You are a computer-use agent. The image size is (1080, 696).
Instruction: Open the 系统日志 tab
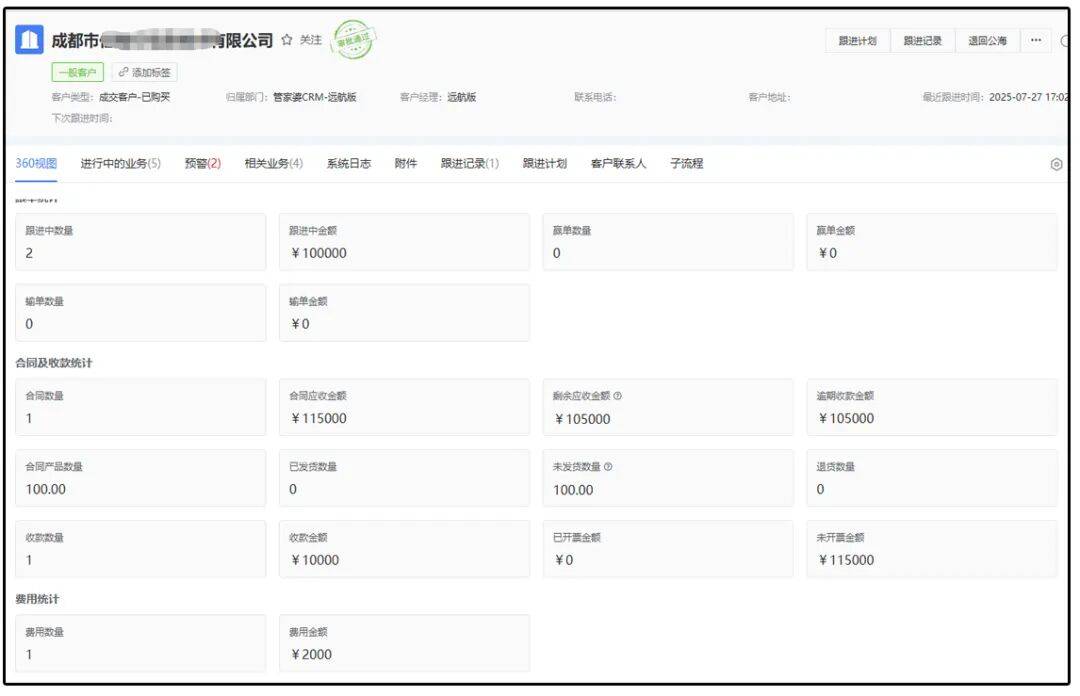(349, 163)
